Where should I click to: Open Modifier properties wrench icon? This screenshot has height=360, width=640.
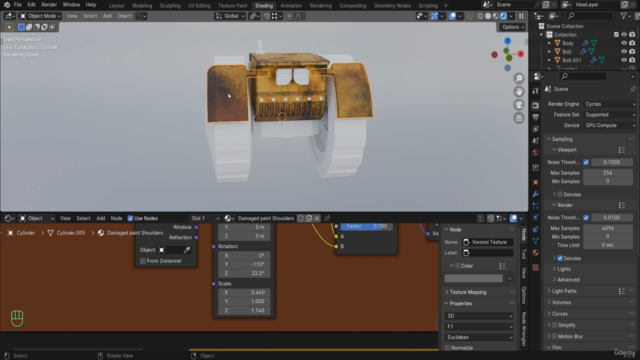(536, 194)
